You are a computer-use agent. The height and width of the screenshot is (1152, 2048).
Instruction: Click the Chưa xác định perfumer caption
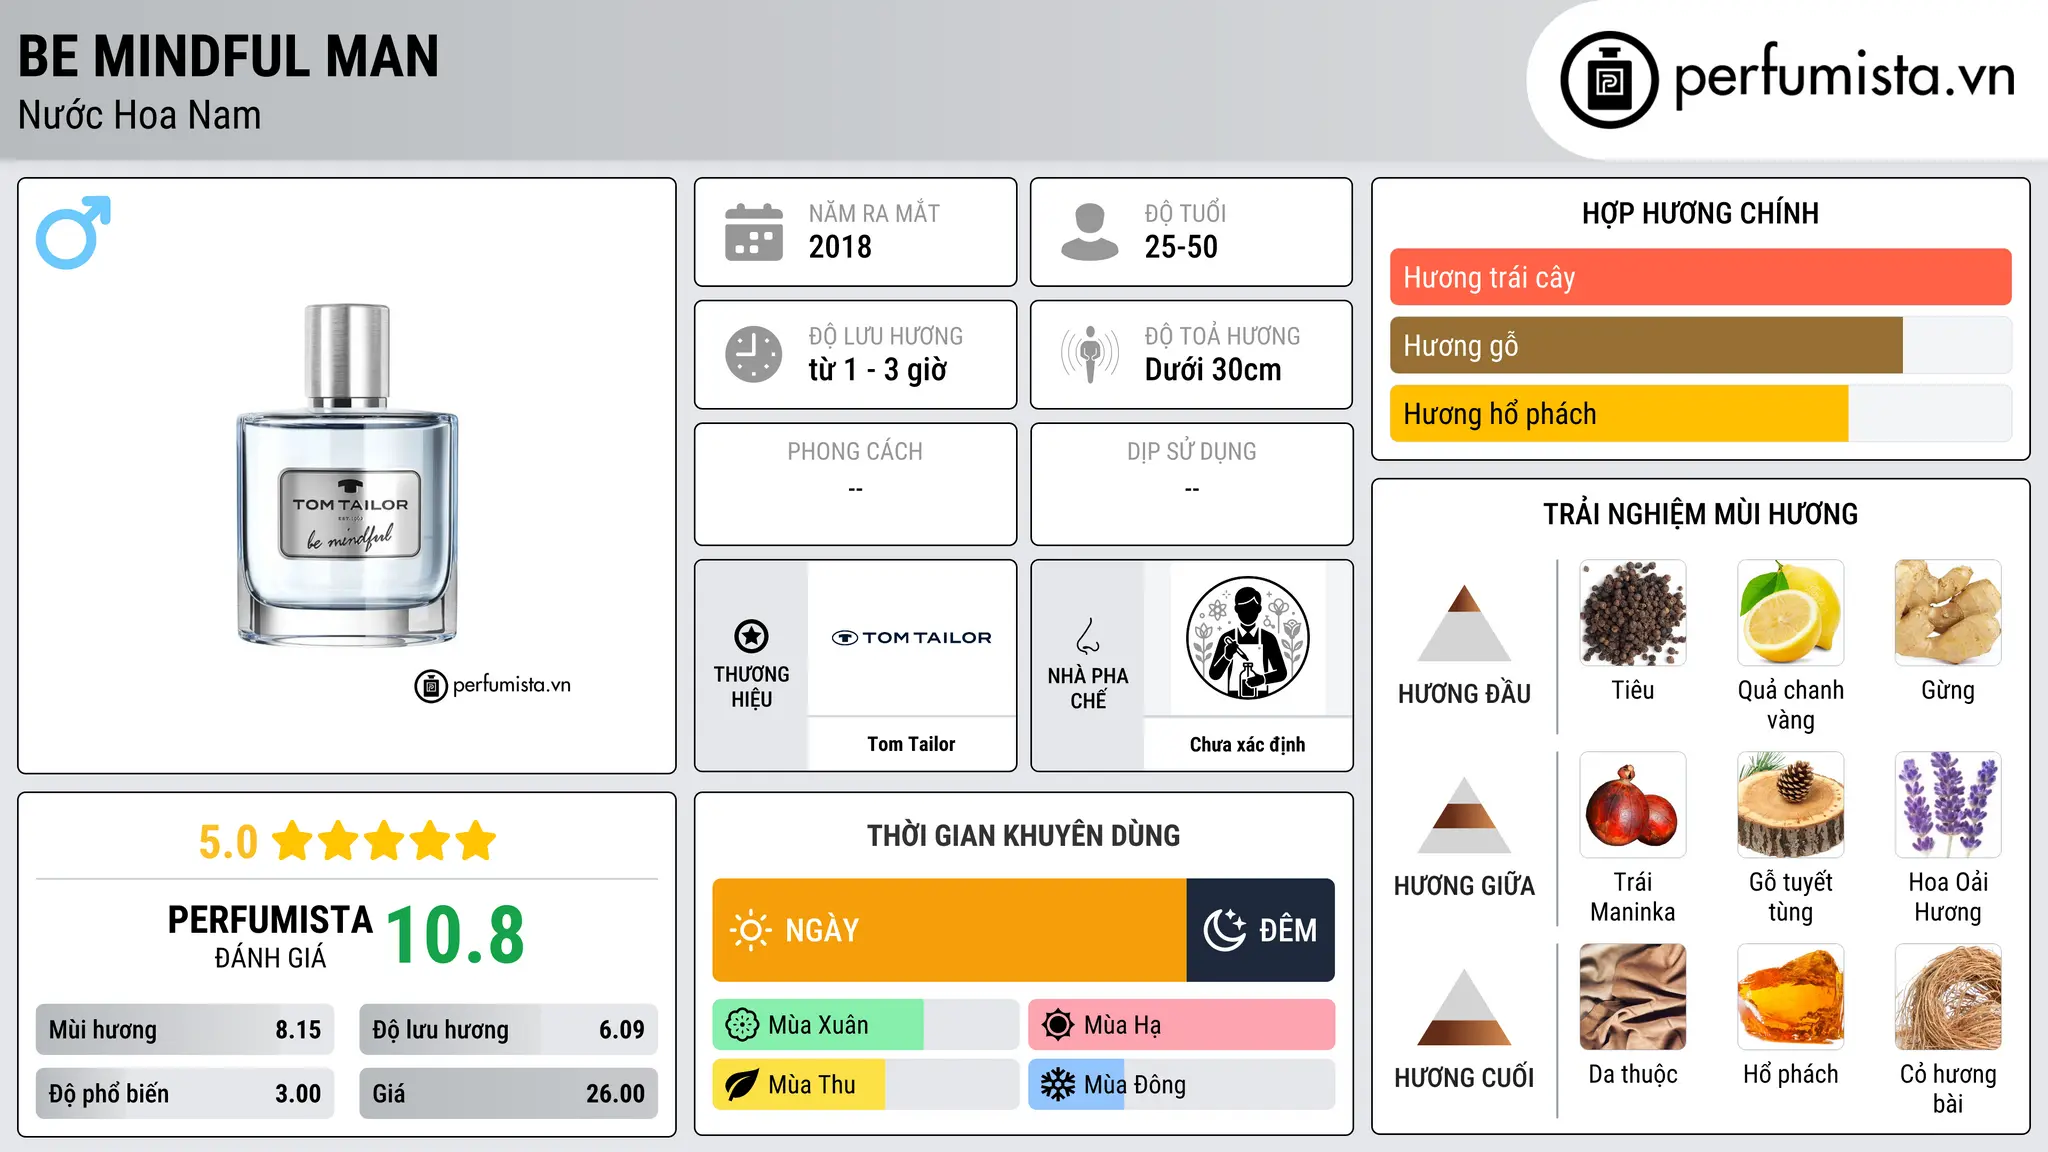pos(1247,744)
